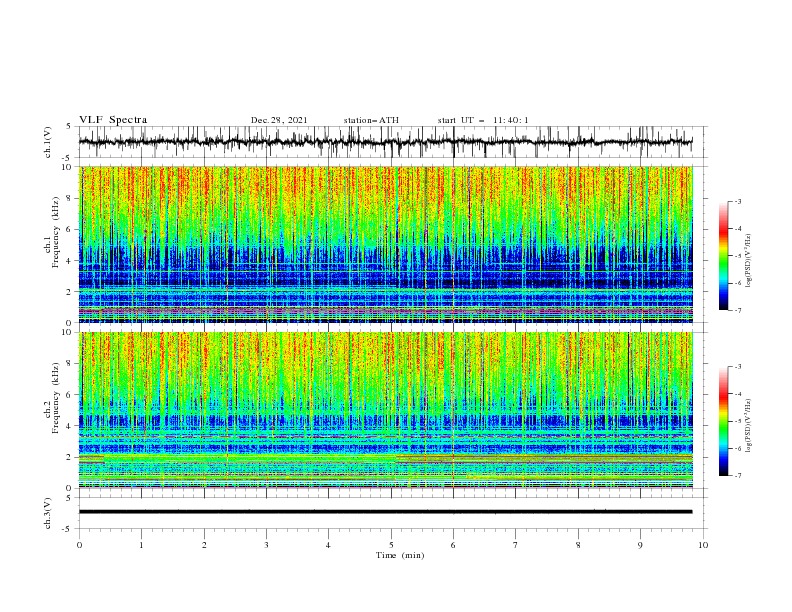Click the '0' tick on the Time axis
The height and width of the screenshot is (612, 792).
79,545
